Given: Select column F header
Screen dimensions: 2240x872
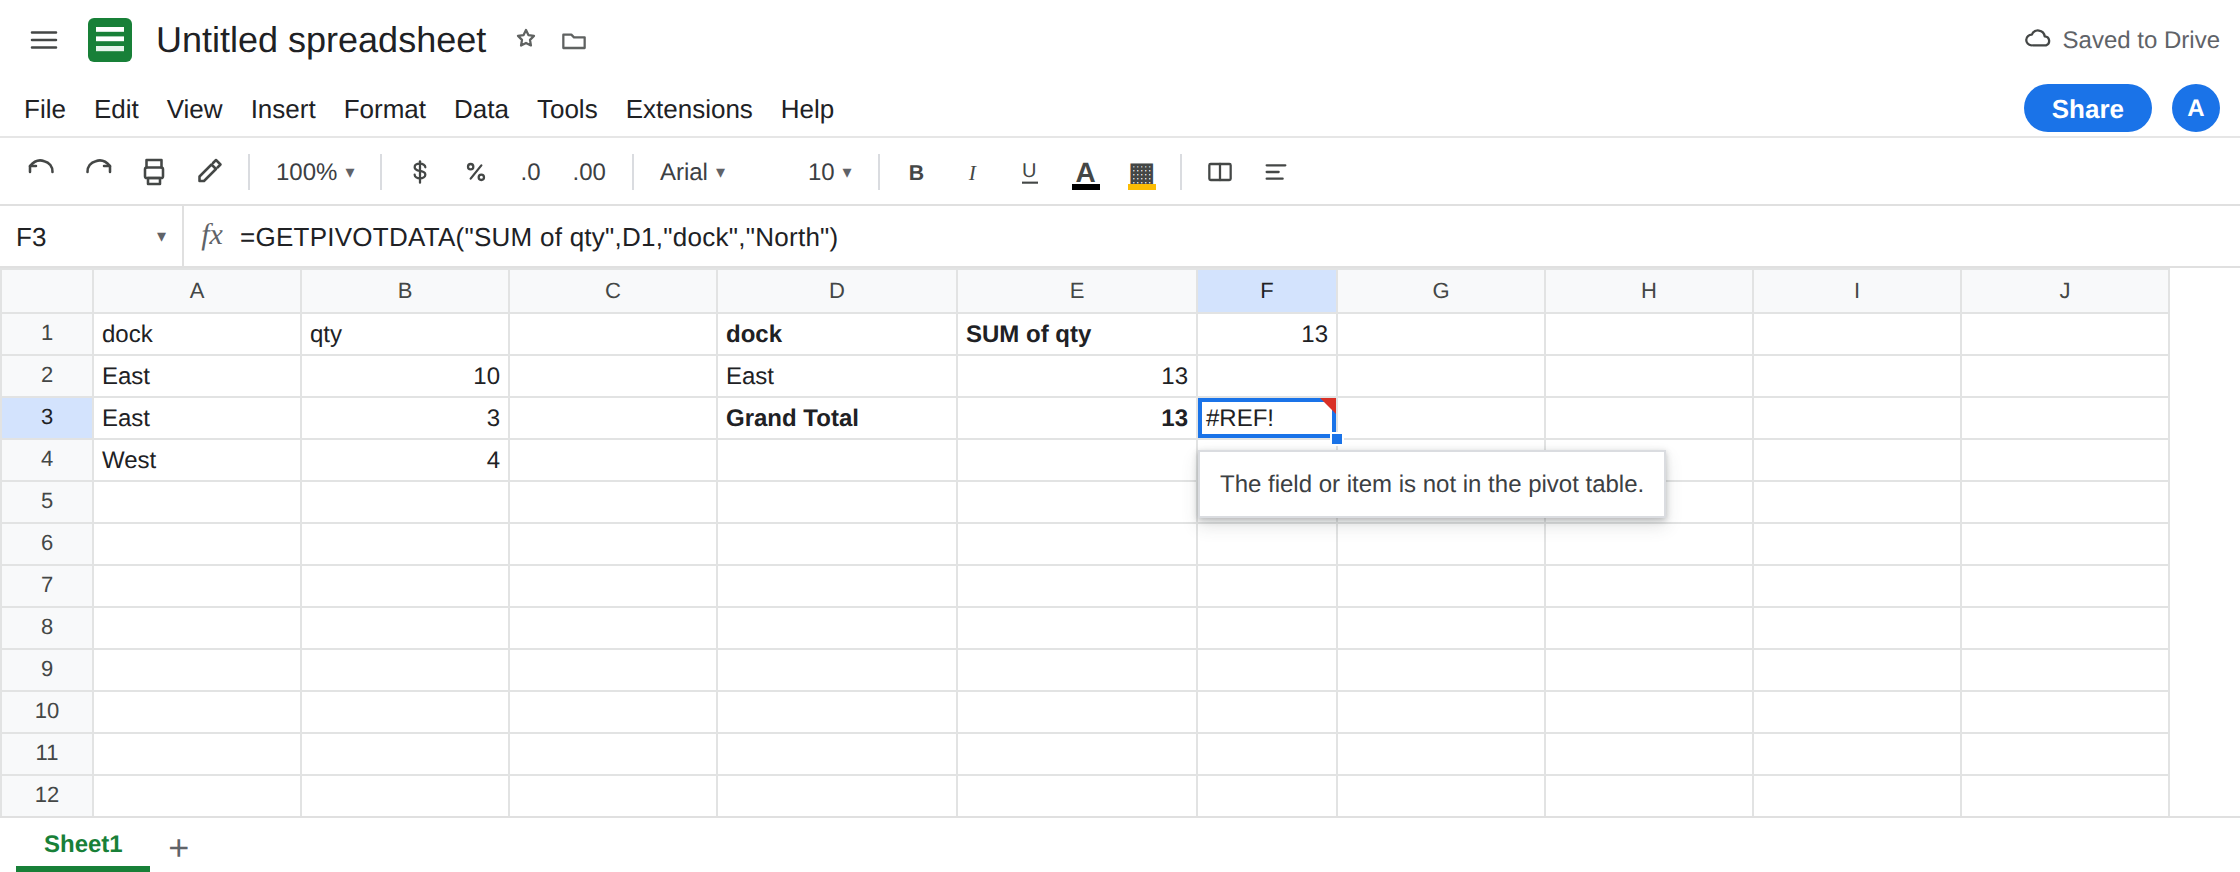Looking at the screenshot, I should pyautogui.click(x=1267, y=291).
